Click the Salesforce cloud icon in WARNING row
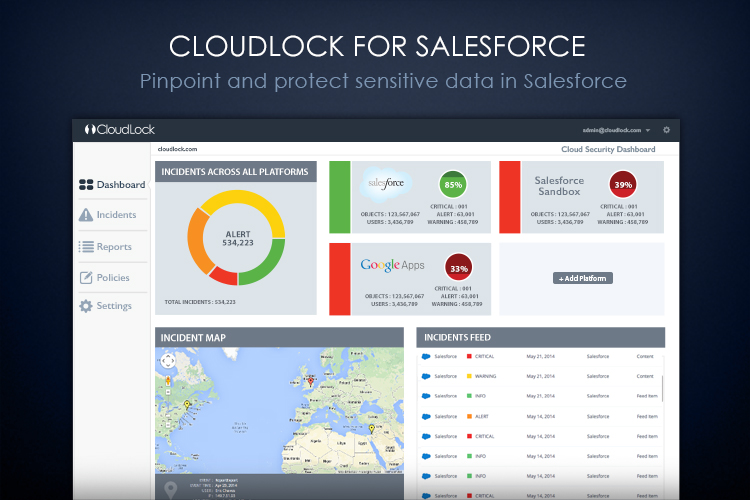The width and height of the screenshot is (750, 500). tap(426, 376)
